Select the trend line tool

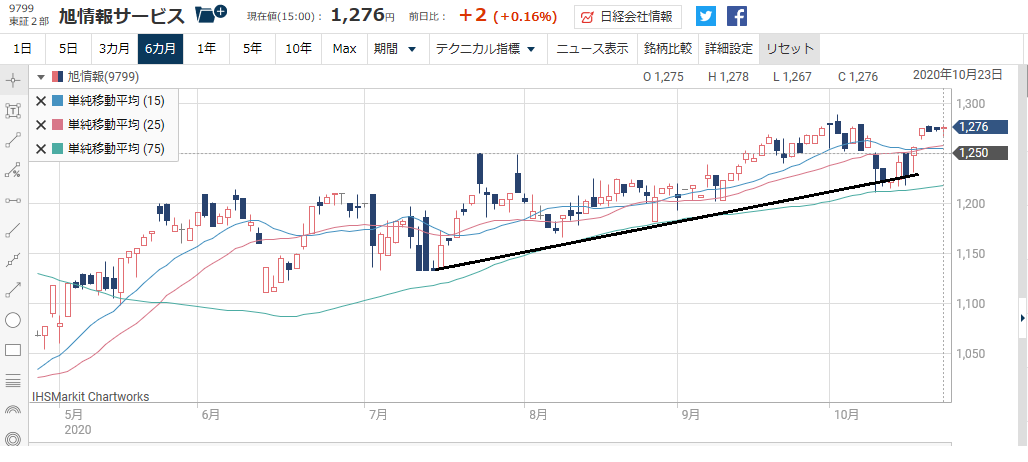(x=13, y=230)
